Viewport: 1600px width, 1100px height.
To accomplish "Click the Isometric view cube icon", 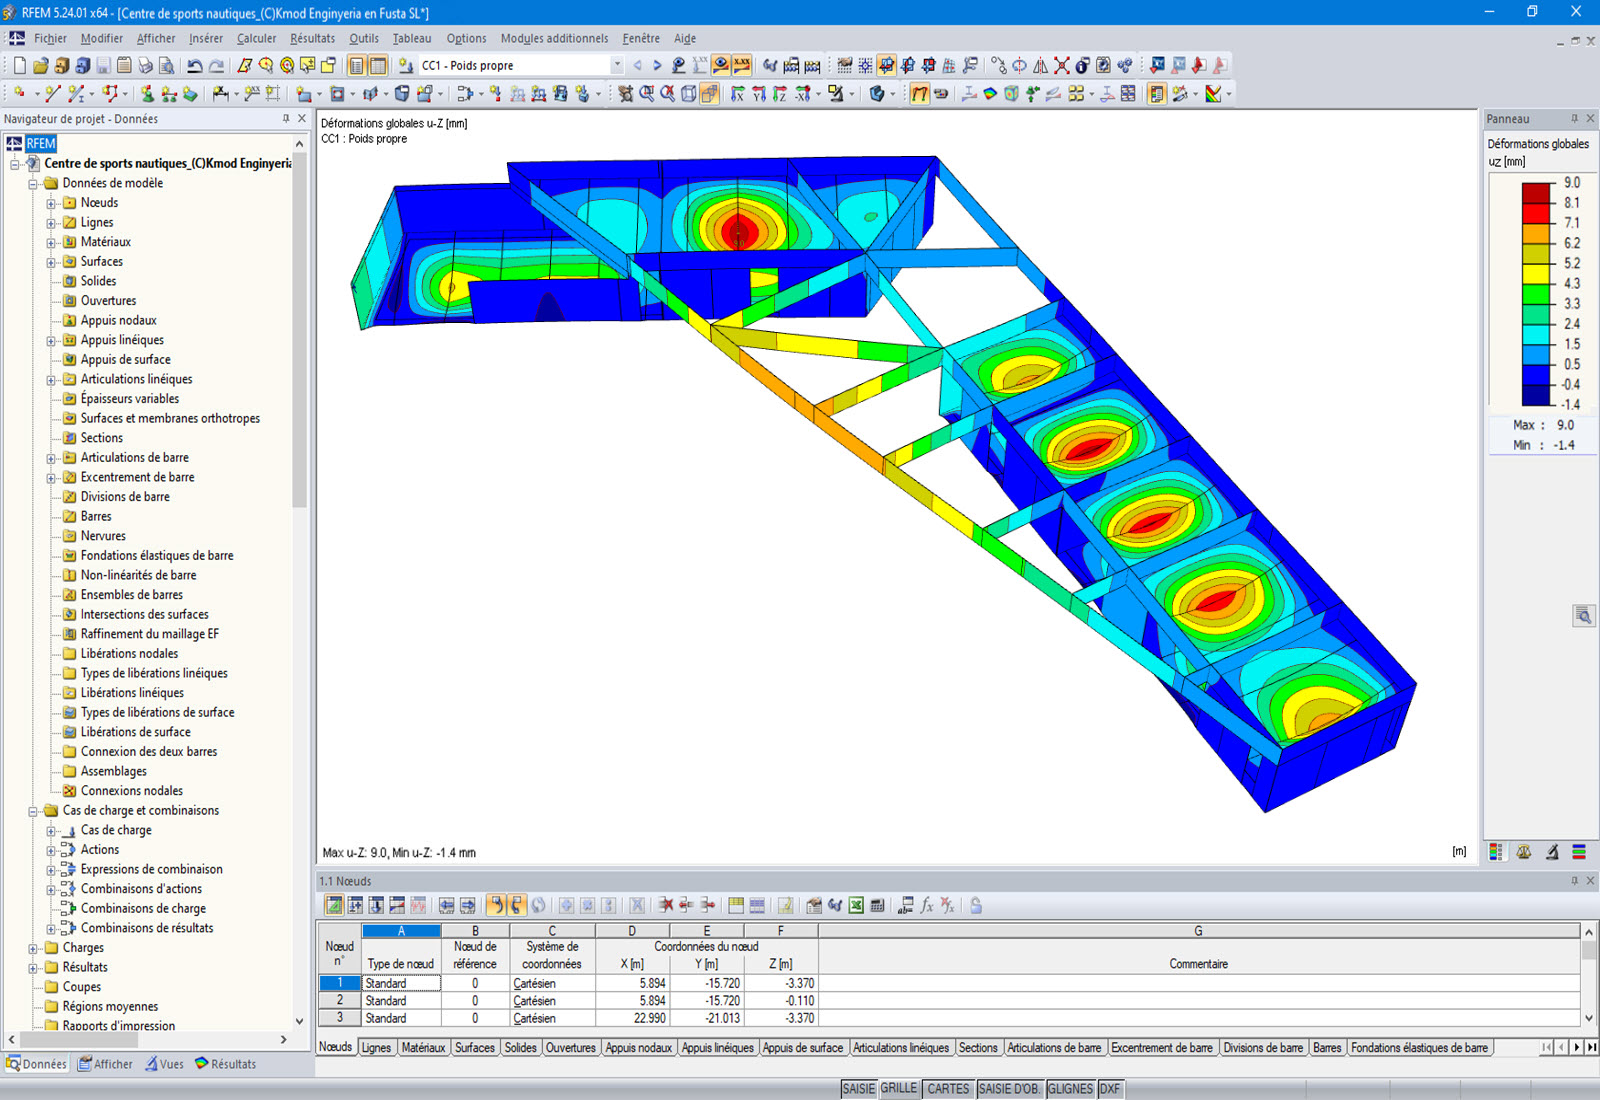I will click(x=689, y=95).
